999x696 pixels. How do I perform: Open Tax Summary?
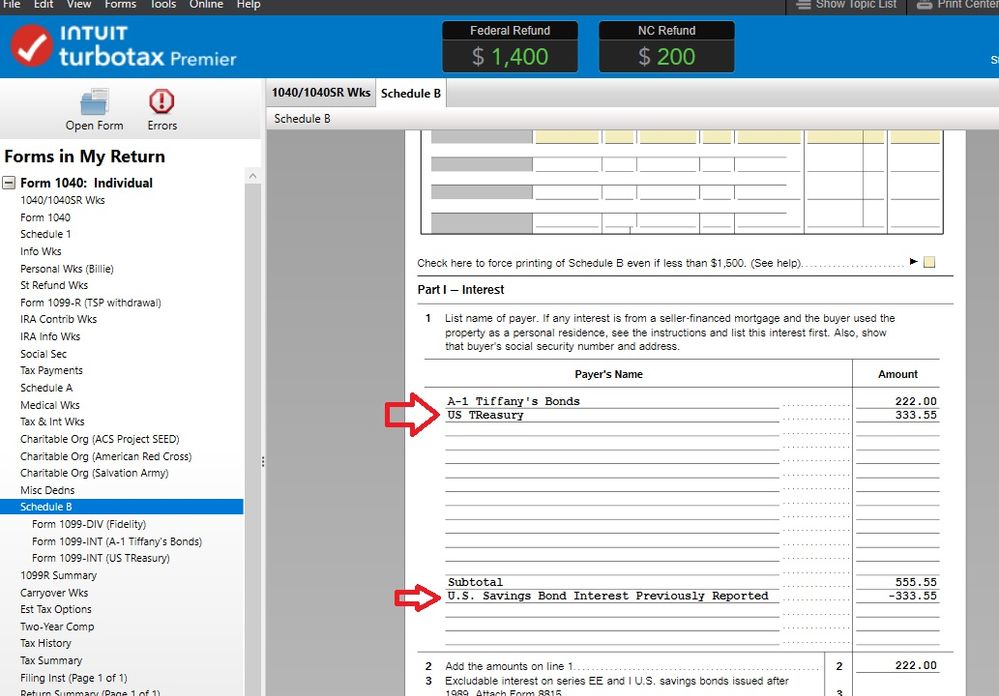pyautogui.click(x=52, y=660)
